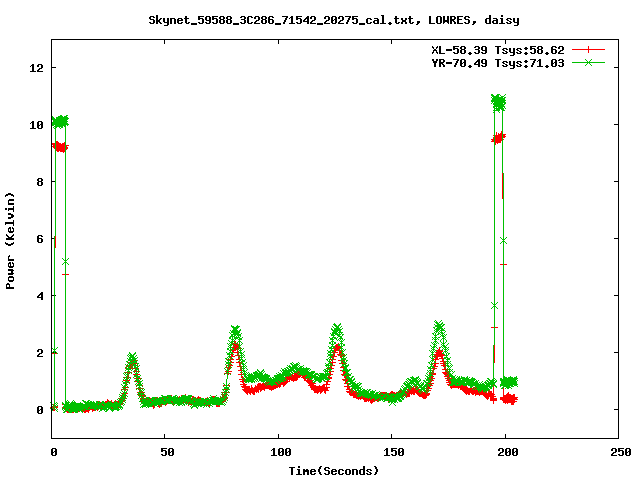Click x-axis tick label 150
Screen dimensions: 640x480
[x=394, y=452]
